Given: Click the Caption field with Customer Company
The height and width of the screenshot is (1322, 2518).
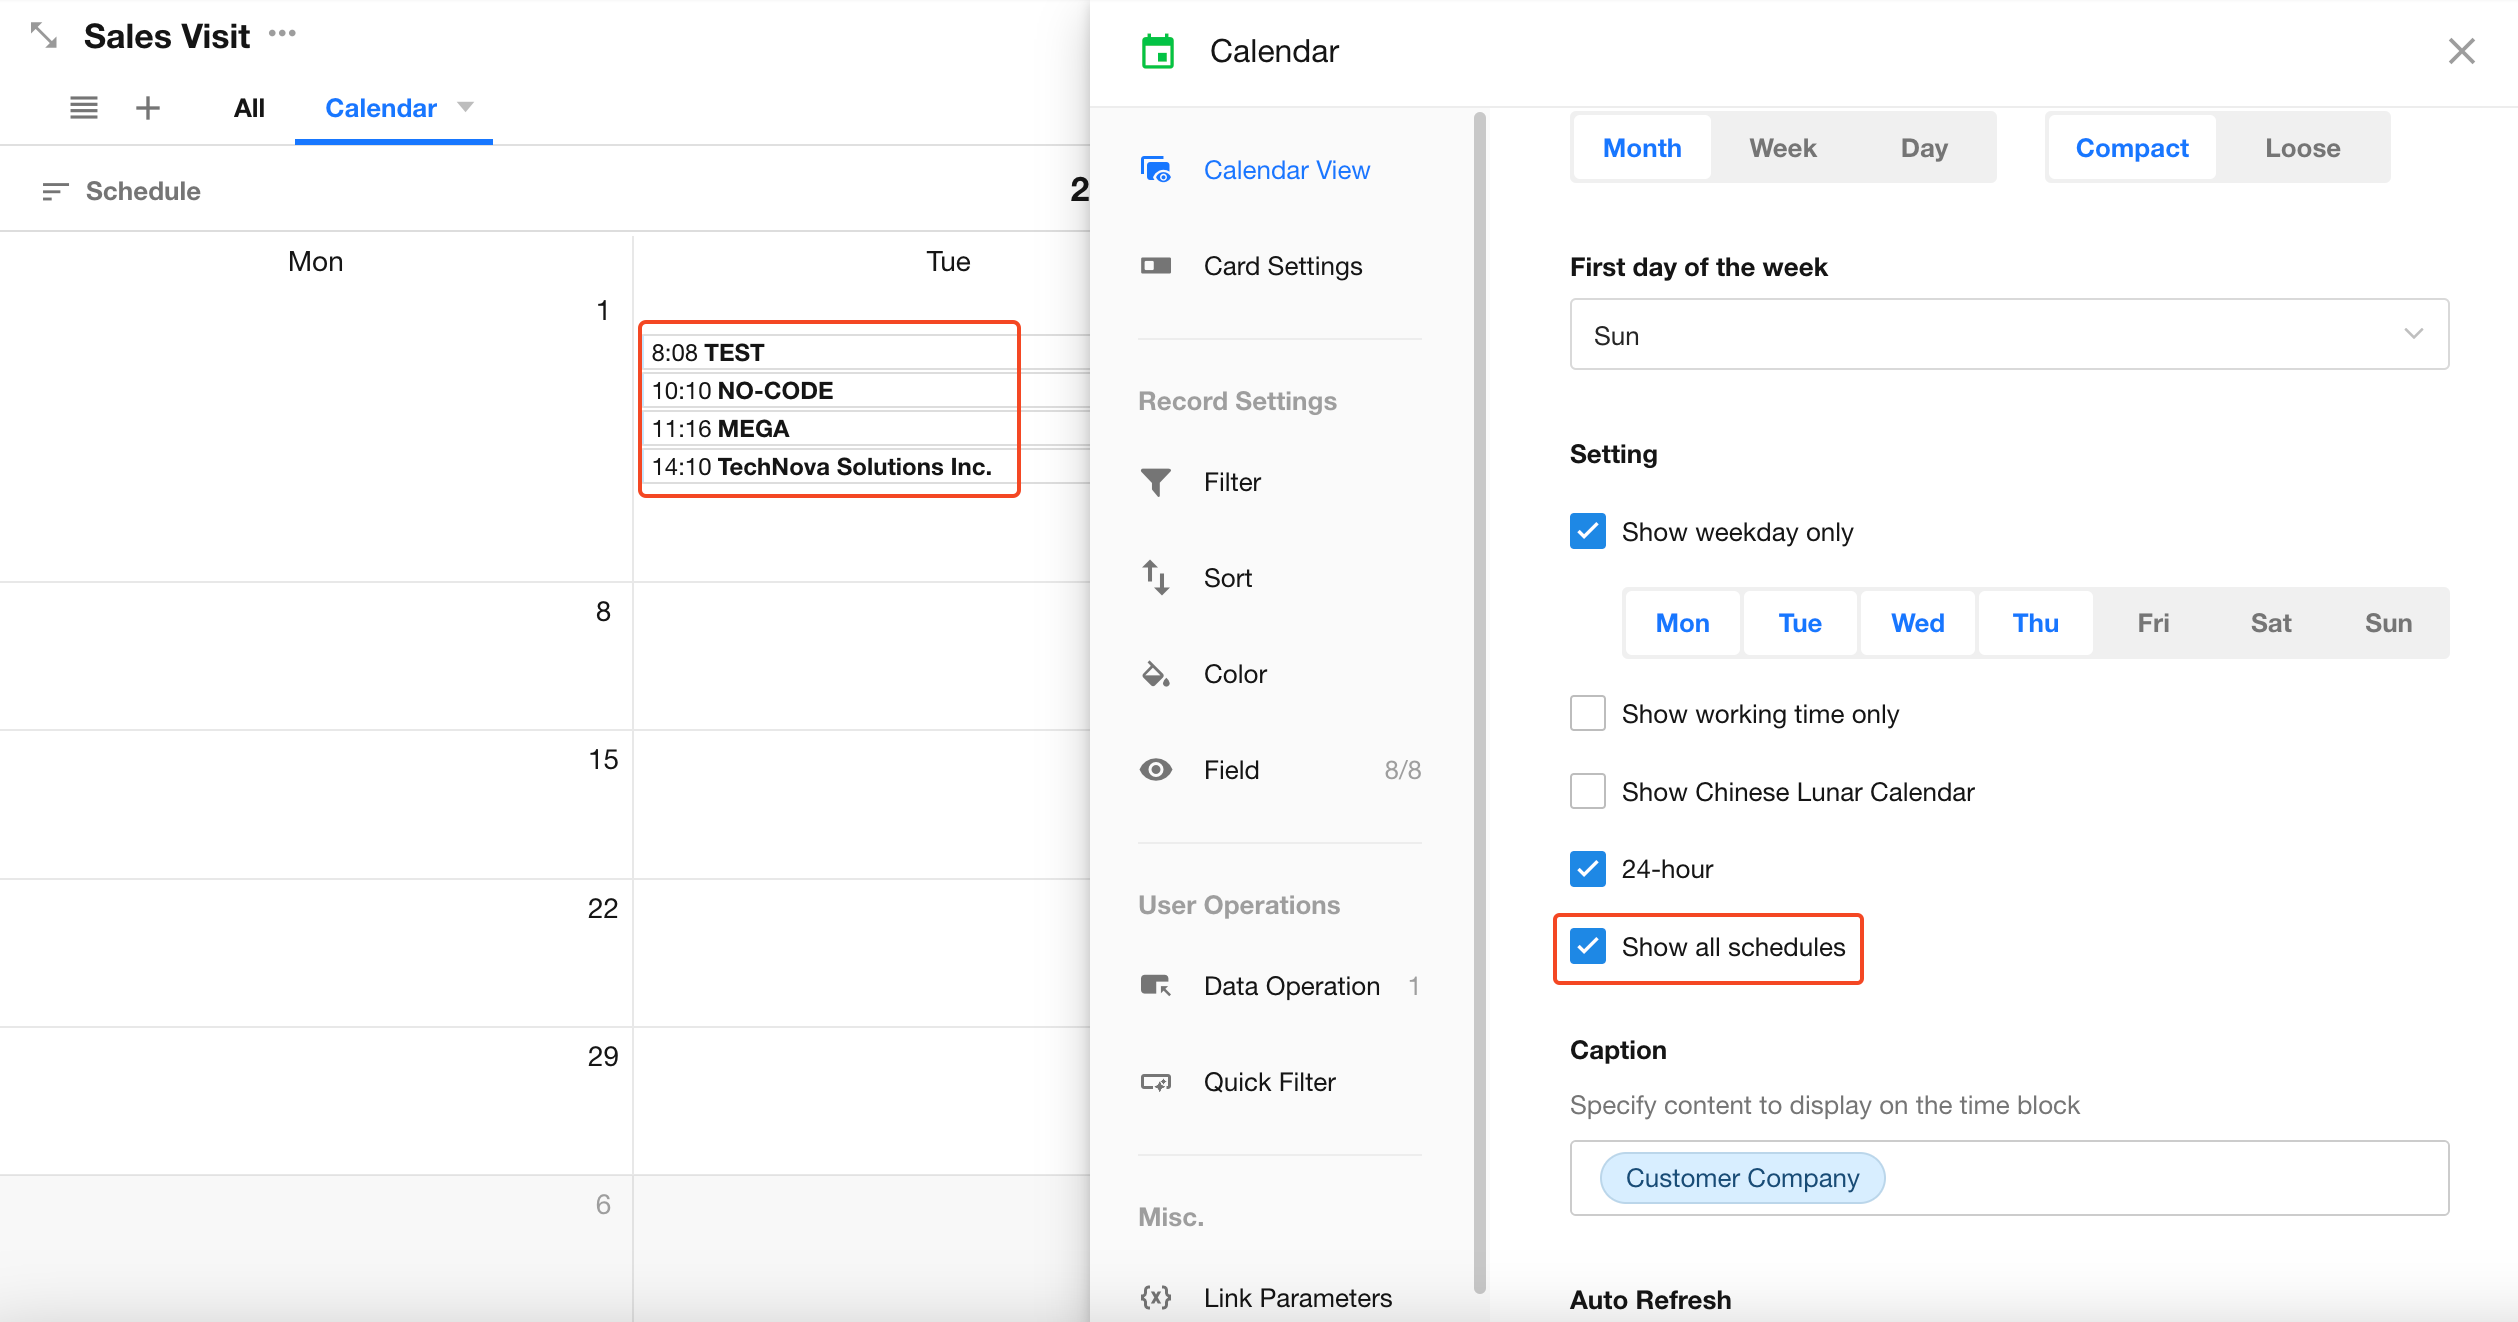Looking at the screenshot, I should pyautogui.click(x=2008, y=1178).
